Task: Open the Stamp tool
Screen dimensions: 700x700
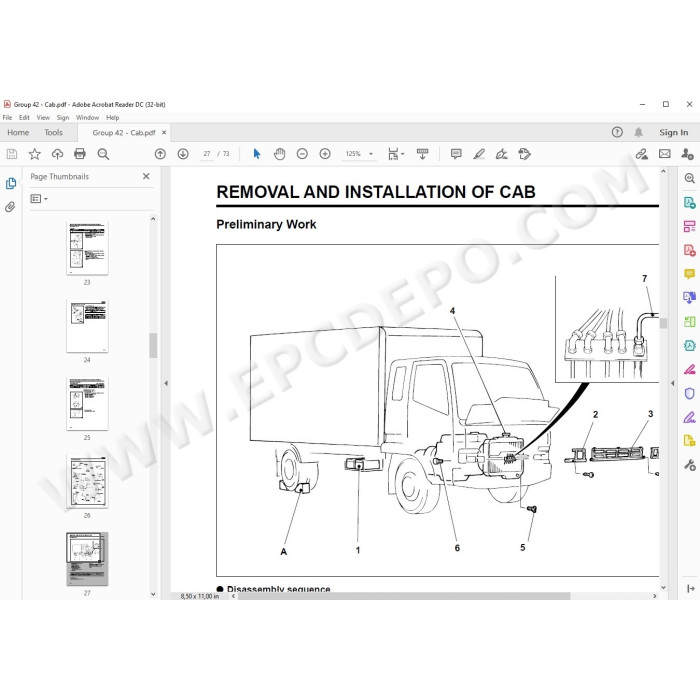Action: point(525,154)
